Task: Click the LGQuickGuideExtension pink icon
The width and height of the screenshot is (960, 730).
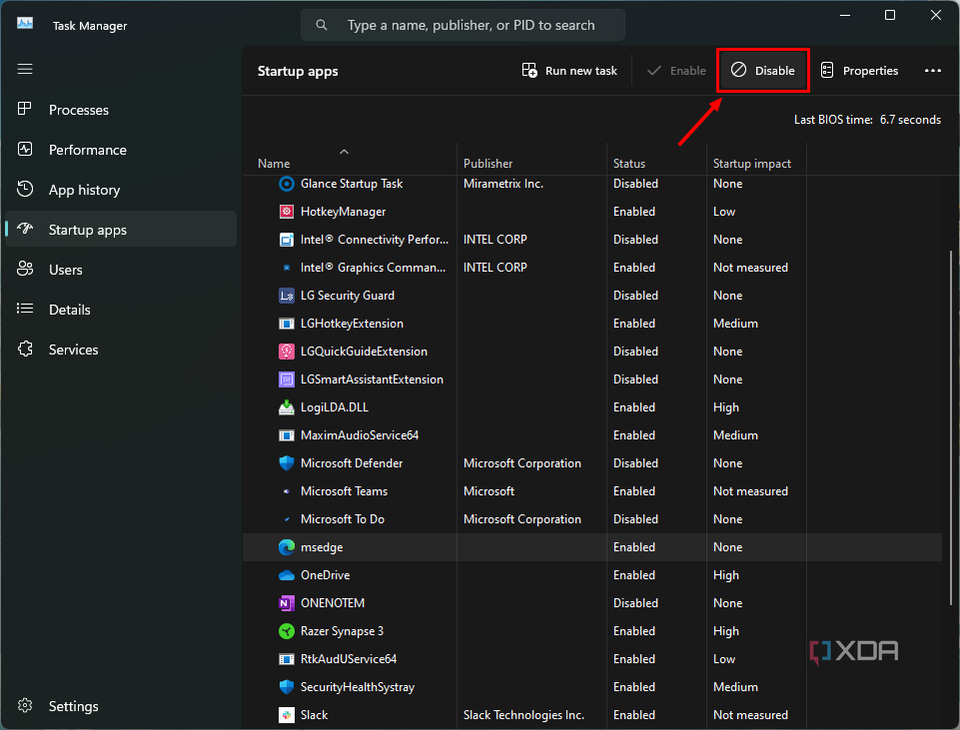Action: 287,352
